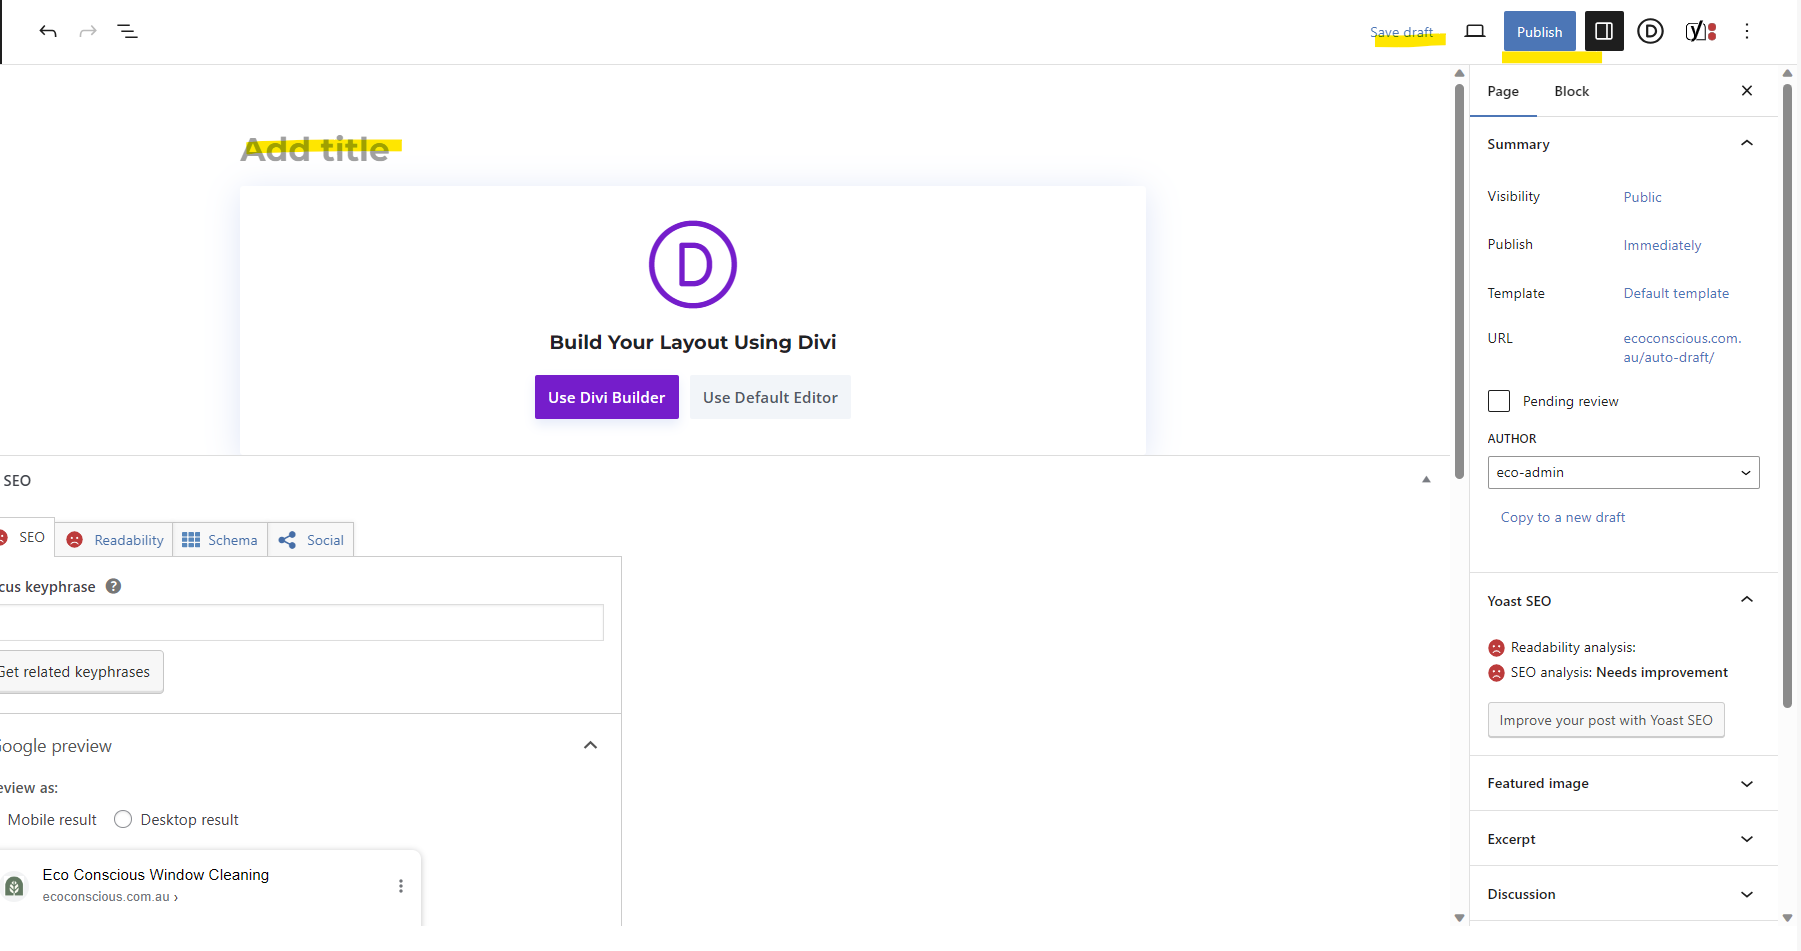This screenshot has height=951, width=1801.
Task: Toggle the Settings sidebar icon
Action: (x=1604, y=31)
